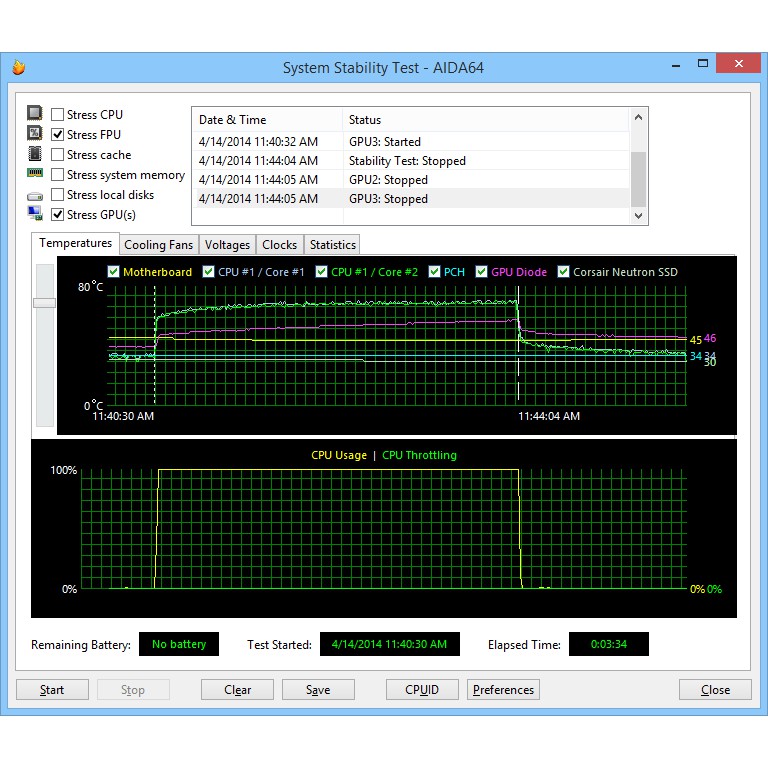The height and width of the screenshot is (768, 768).
Task: Click the 11:40:30 AM graph time label
Action: click(x=123, y=416)
